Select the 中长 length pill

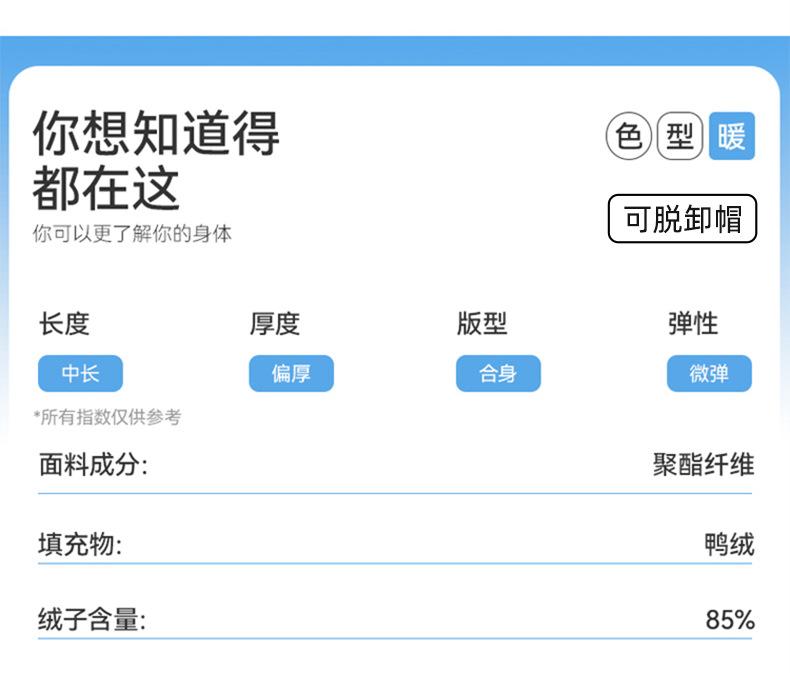click(x=81, y=374)
